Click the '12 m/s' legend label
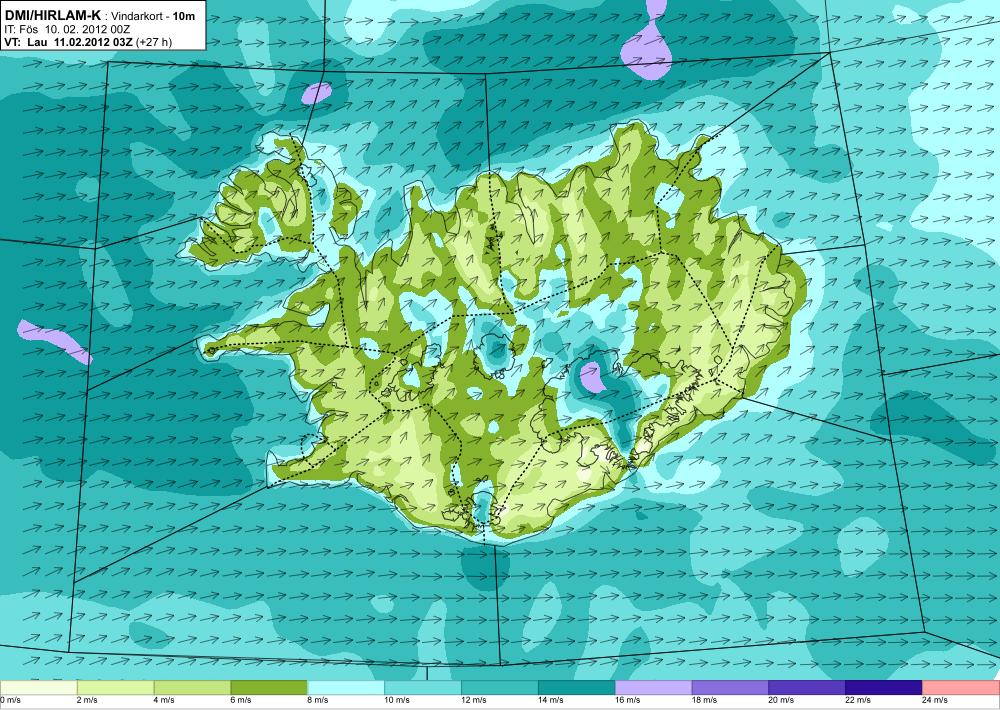 pos(474,700)
